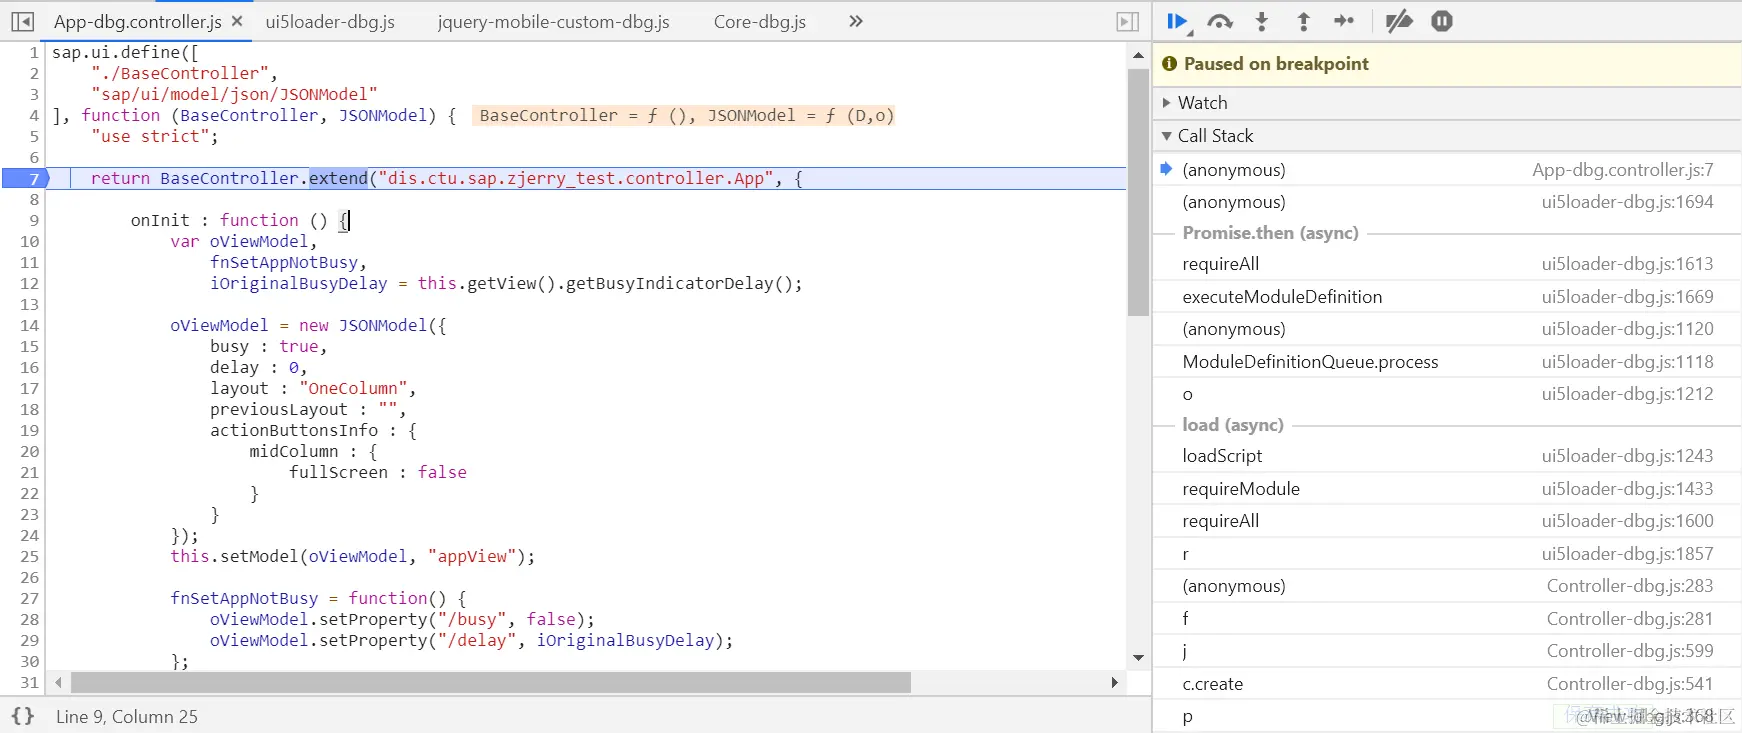
Task: Click the horizontal scroll thumb
Action: (x=491, y=683)
